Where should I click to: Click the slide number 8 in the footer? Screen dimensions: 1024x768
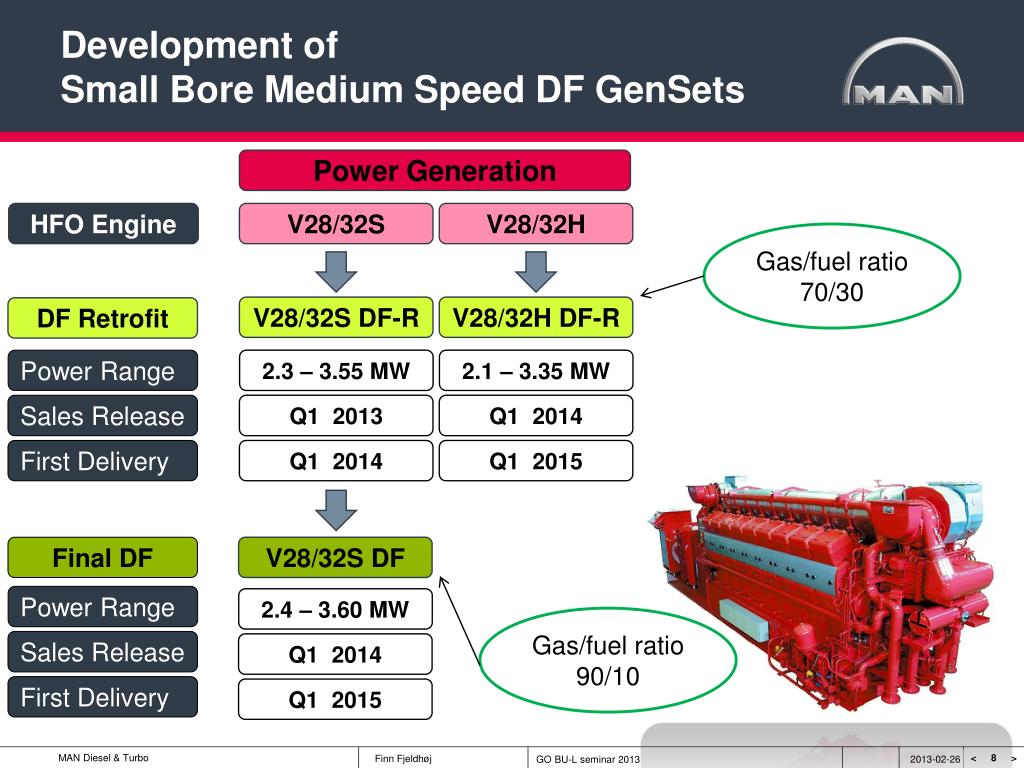click(993, 758)
